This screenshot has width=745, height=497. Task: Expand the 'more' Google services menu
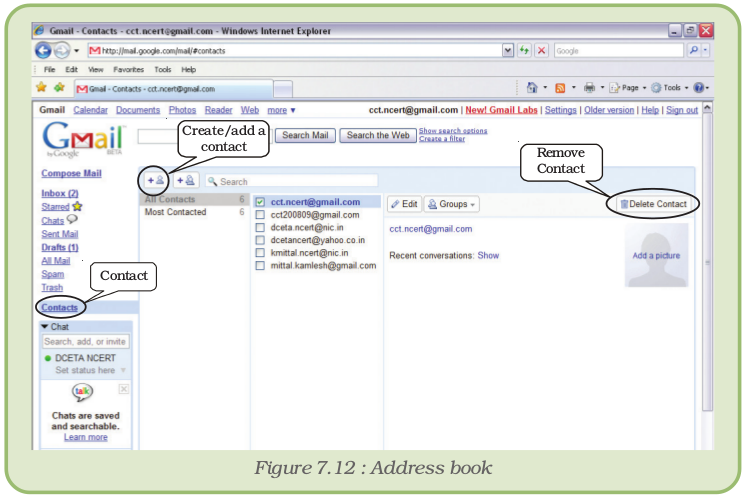coord(281,110)
